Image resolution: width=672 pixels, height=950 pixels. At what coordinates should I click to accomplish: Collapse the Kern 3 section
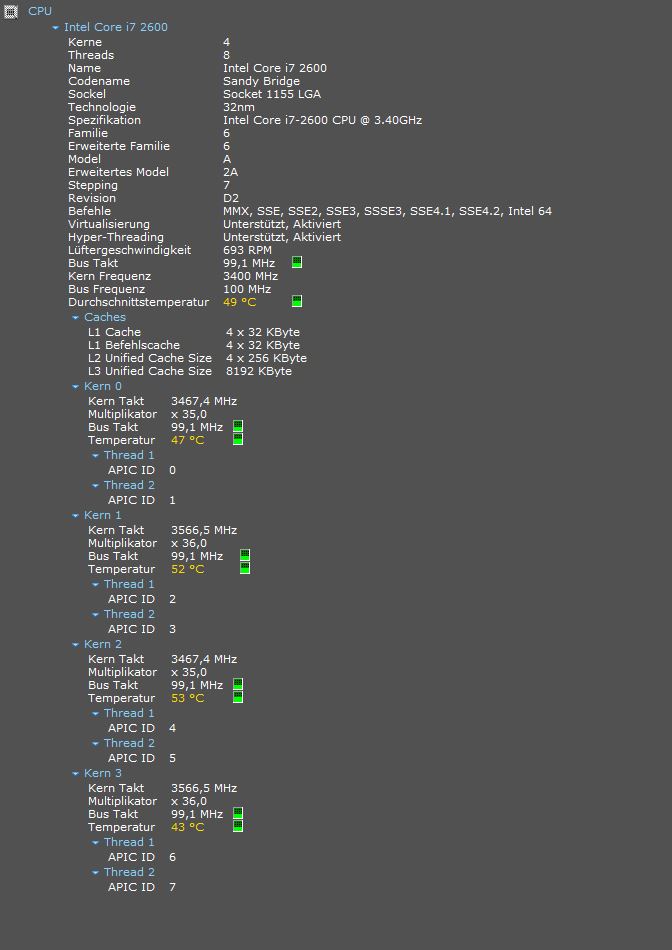[x=76, y=774]
